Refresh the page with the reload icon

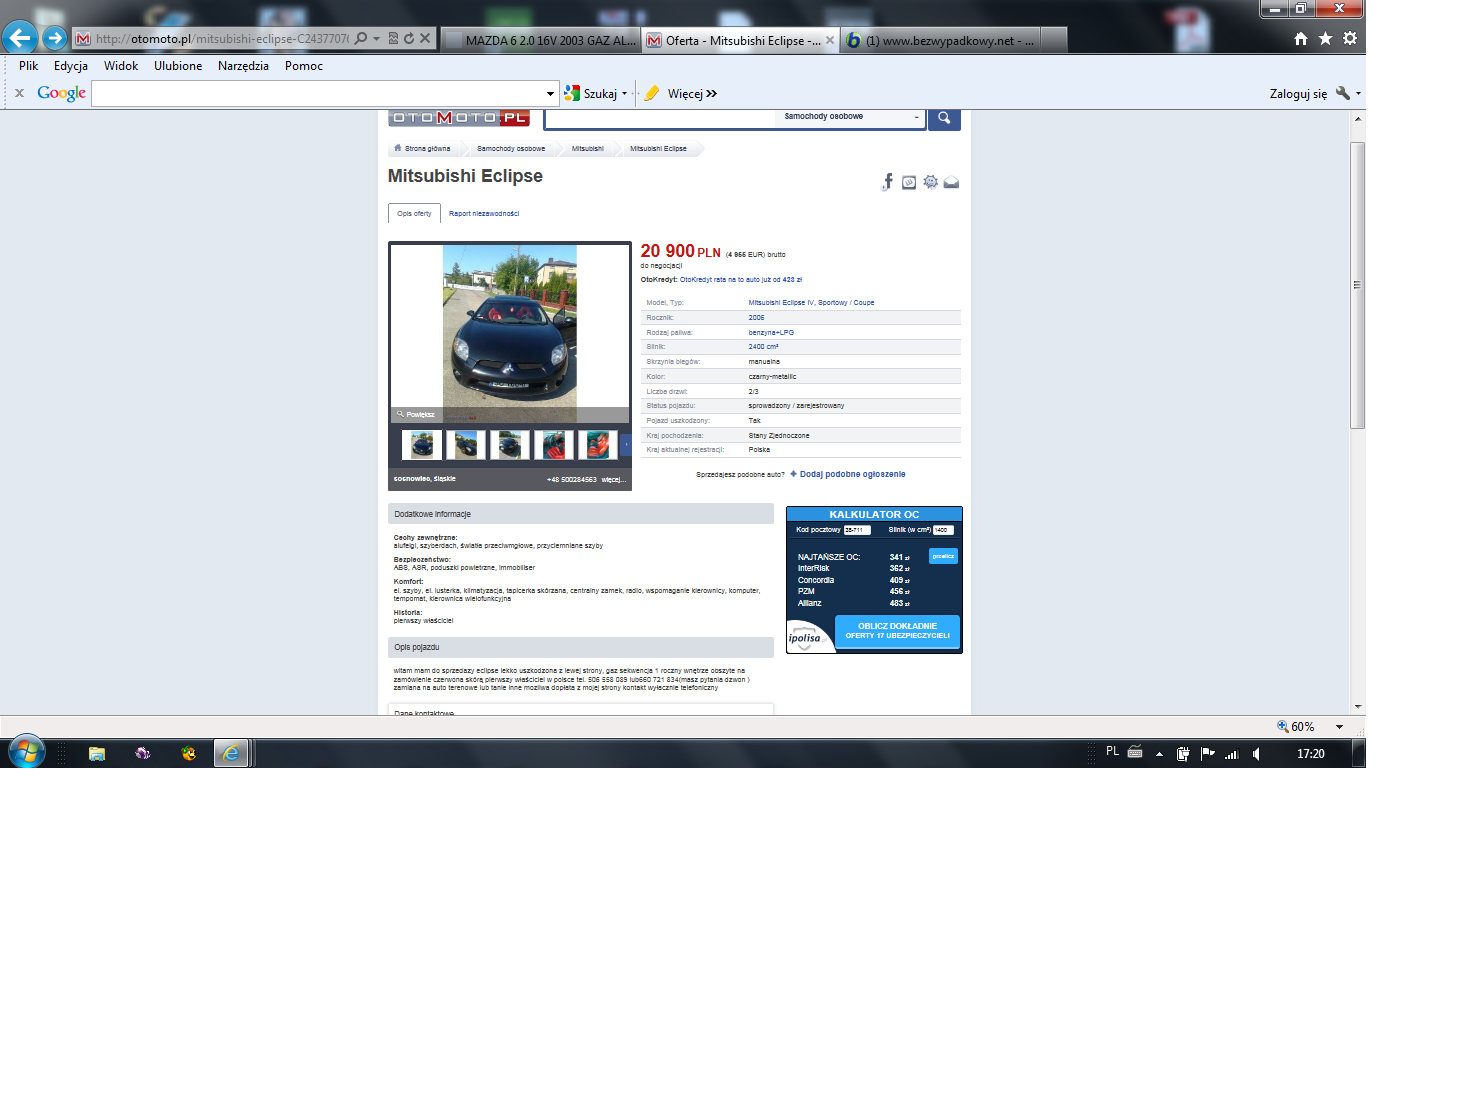tap(408, 38)
